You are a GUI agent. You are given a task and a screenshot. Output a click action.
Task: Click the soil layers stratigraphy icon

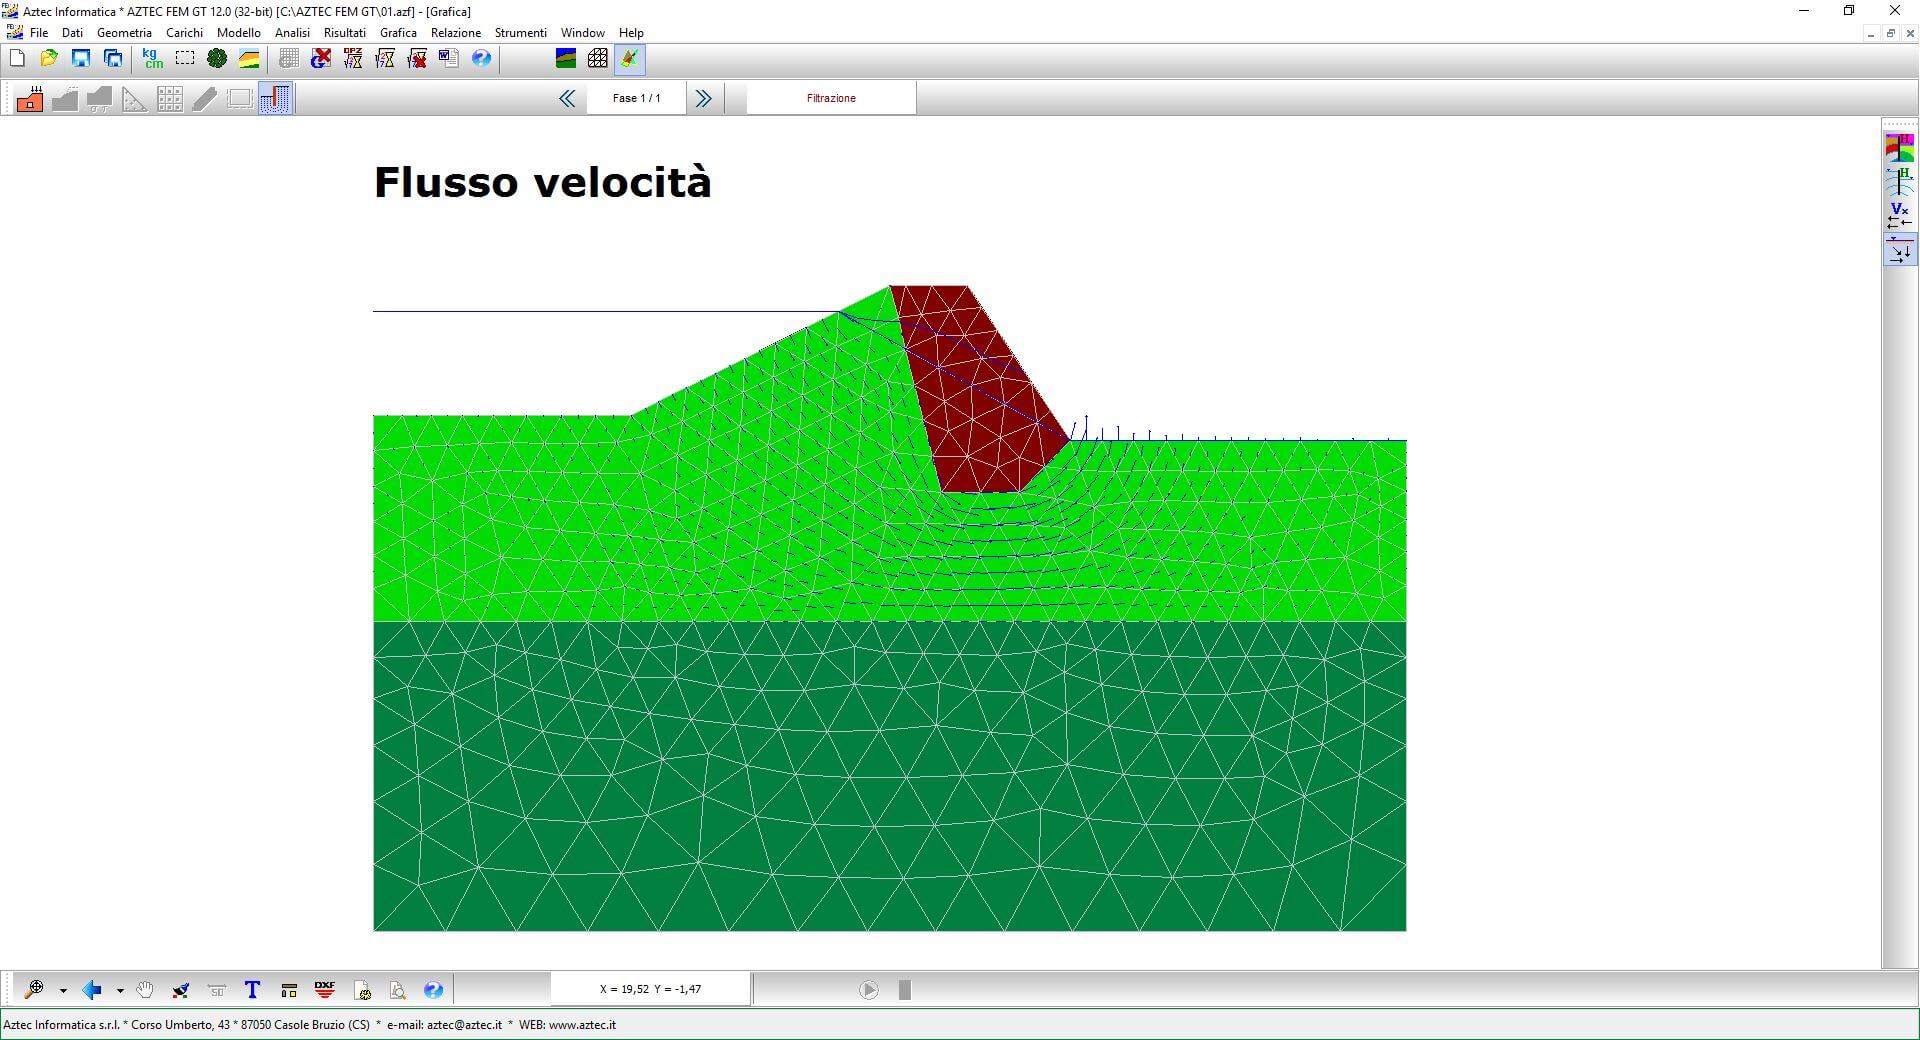(249, 59)
